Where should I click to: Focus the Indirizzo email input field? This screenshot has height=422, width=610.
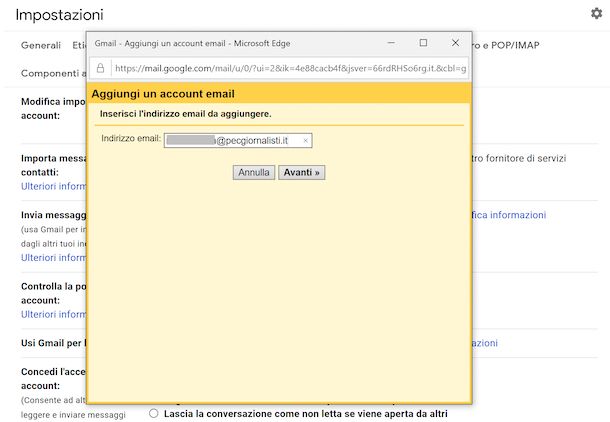[x=238, y=140]
